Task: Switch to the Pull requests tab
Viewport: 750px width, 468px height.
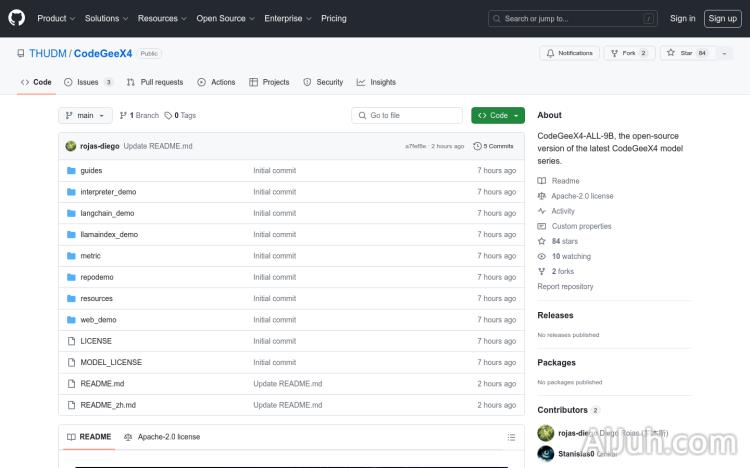Action: tap(155, 82)
